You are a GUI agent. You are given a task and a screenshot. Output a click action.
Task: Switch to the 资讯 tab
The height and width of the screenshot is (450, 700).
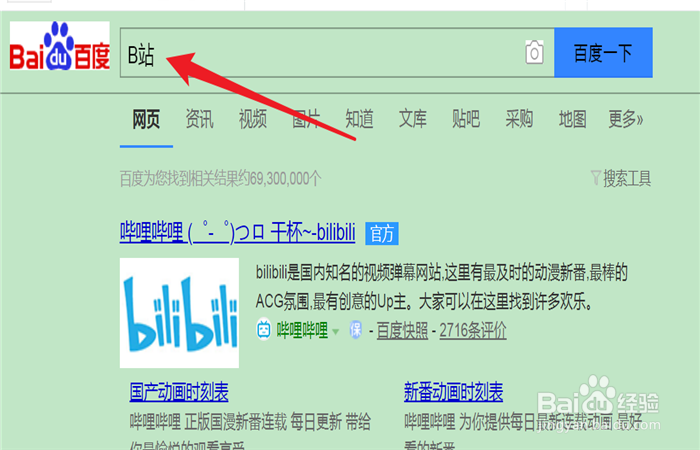(200, 119)
